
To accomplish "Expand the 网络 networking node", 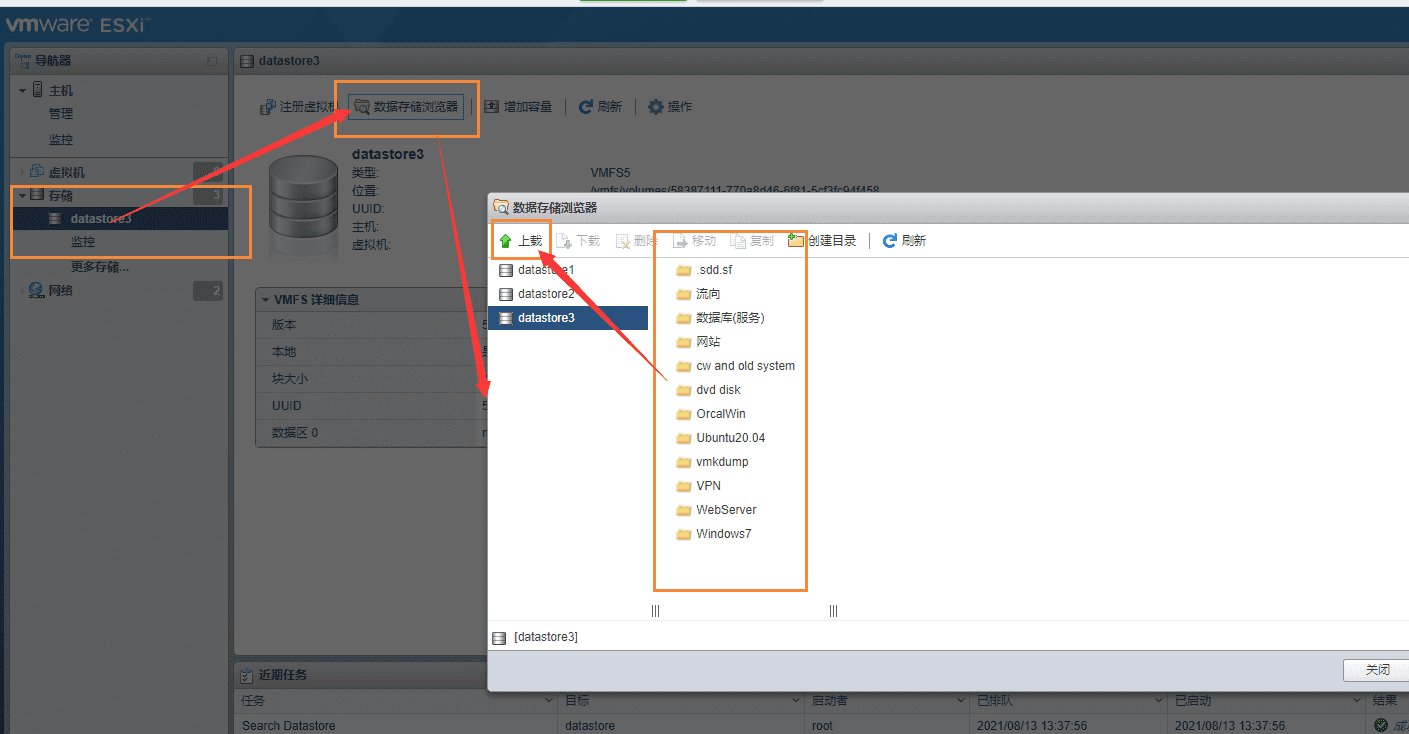I will [22, 291].
